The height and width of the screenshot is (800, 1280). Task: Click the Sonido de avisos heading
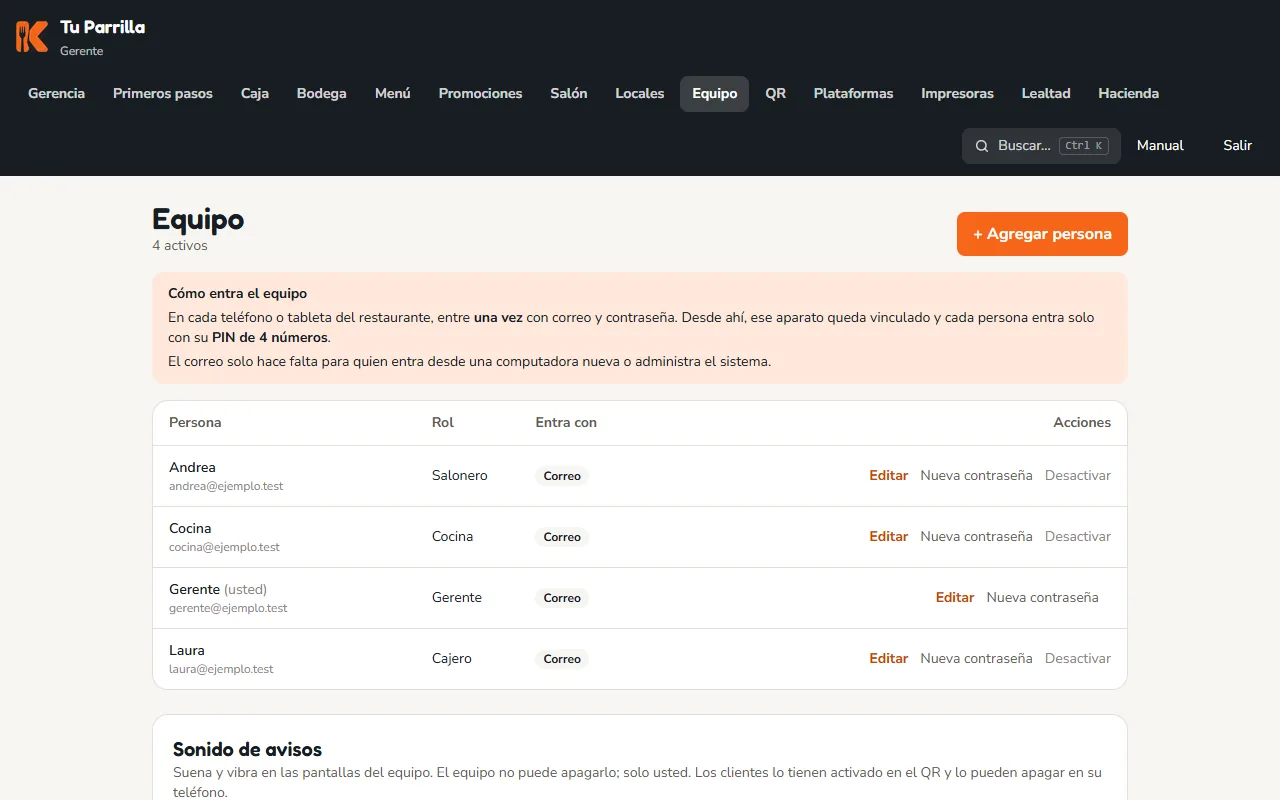[x=247, y=750]
